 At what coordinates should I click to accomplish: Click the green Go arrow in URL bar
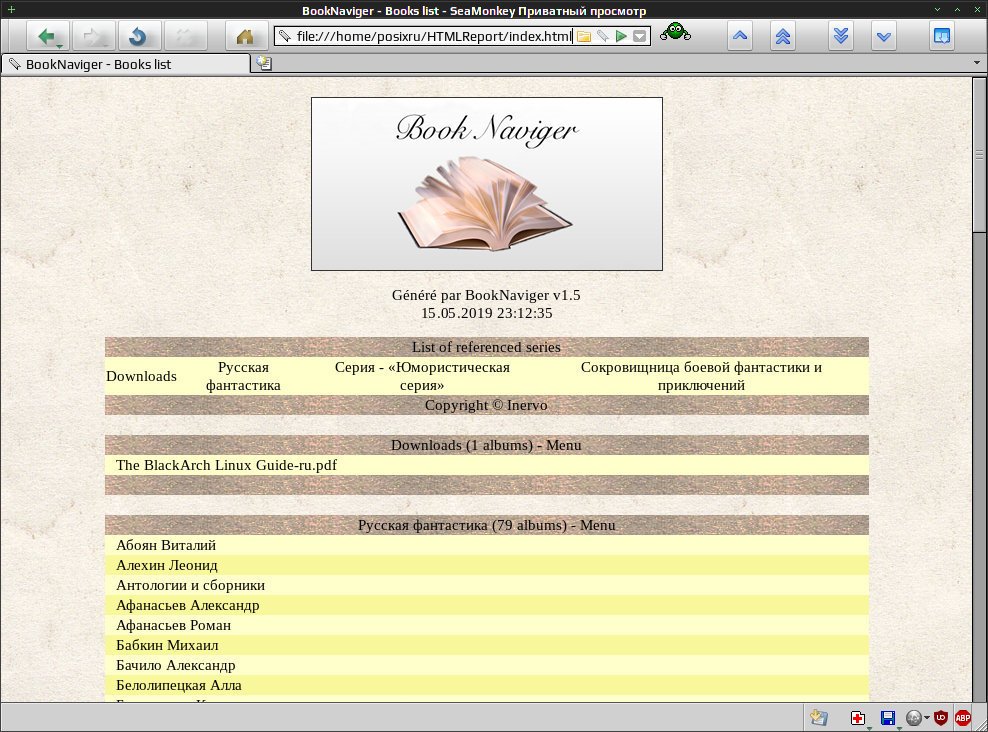pos(621,36)
